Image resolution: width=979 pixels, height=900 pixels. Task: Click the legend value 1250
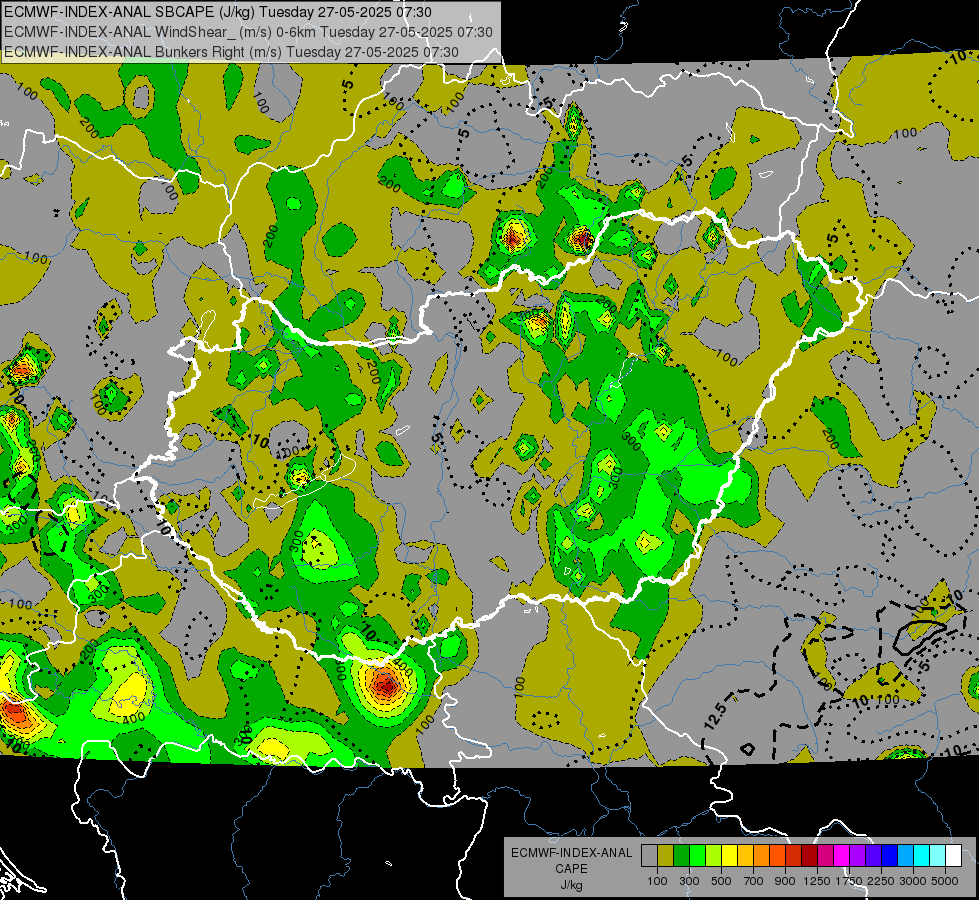817,881
